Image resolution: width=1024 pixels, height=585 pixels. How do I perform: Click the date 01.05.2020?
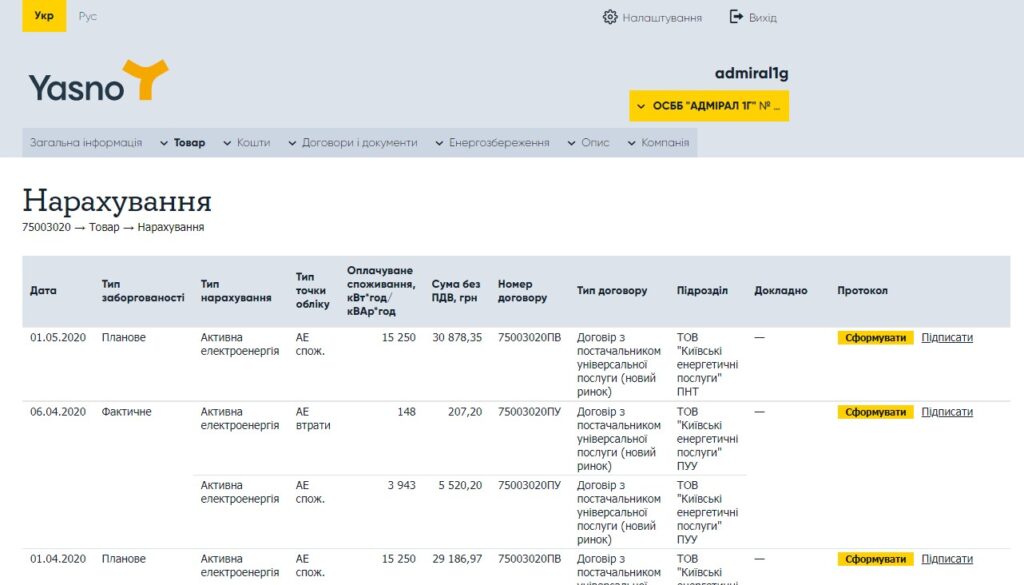pyautogui.click(x=58, y=338)
